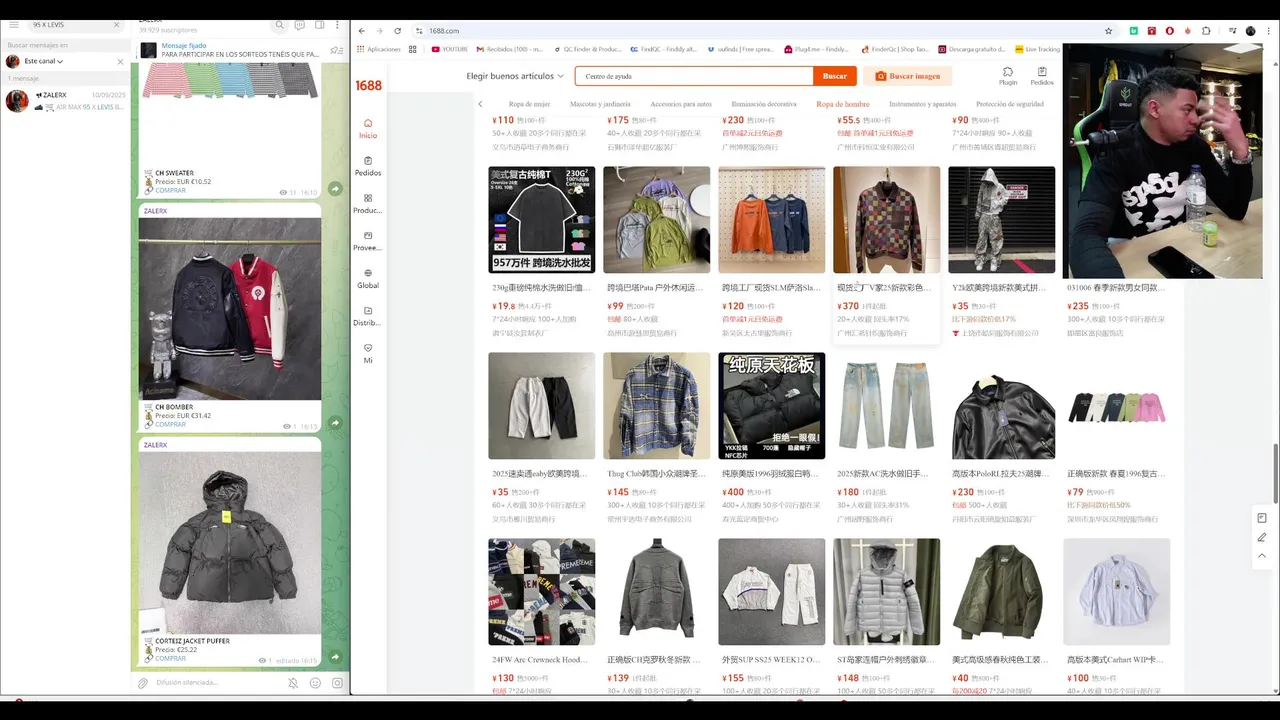Go back in the browser
Viewport: 1280px width, 720px height.
(x=361, y=31)
